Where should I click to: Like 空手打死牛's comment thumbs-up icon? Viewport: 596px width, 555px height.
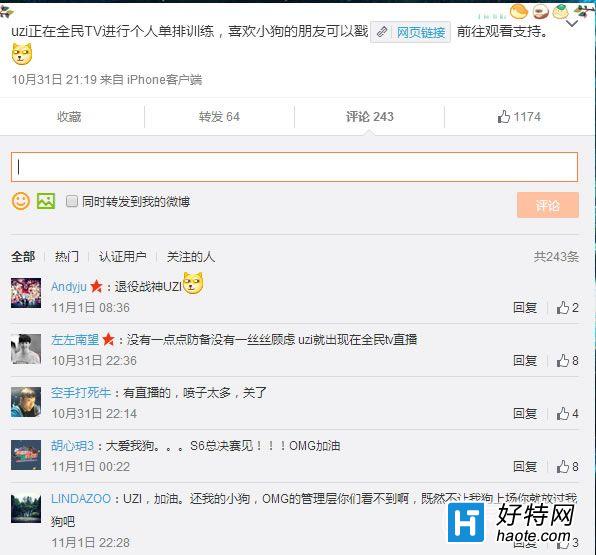[563, 414]
